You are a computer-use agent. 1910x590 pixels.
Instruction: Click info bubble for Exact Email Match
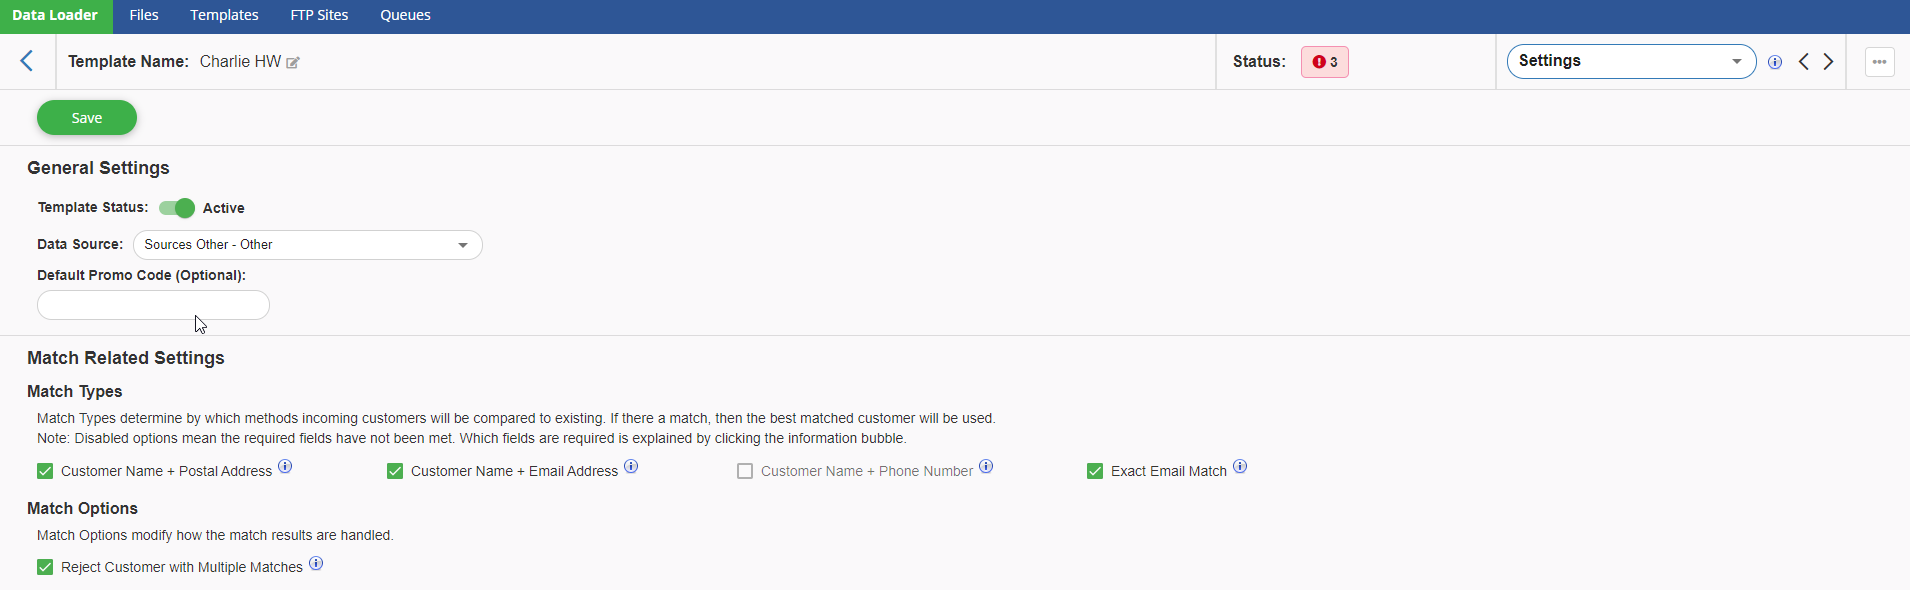click(x=1240, y=467)
